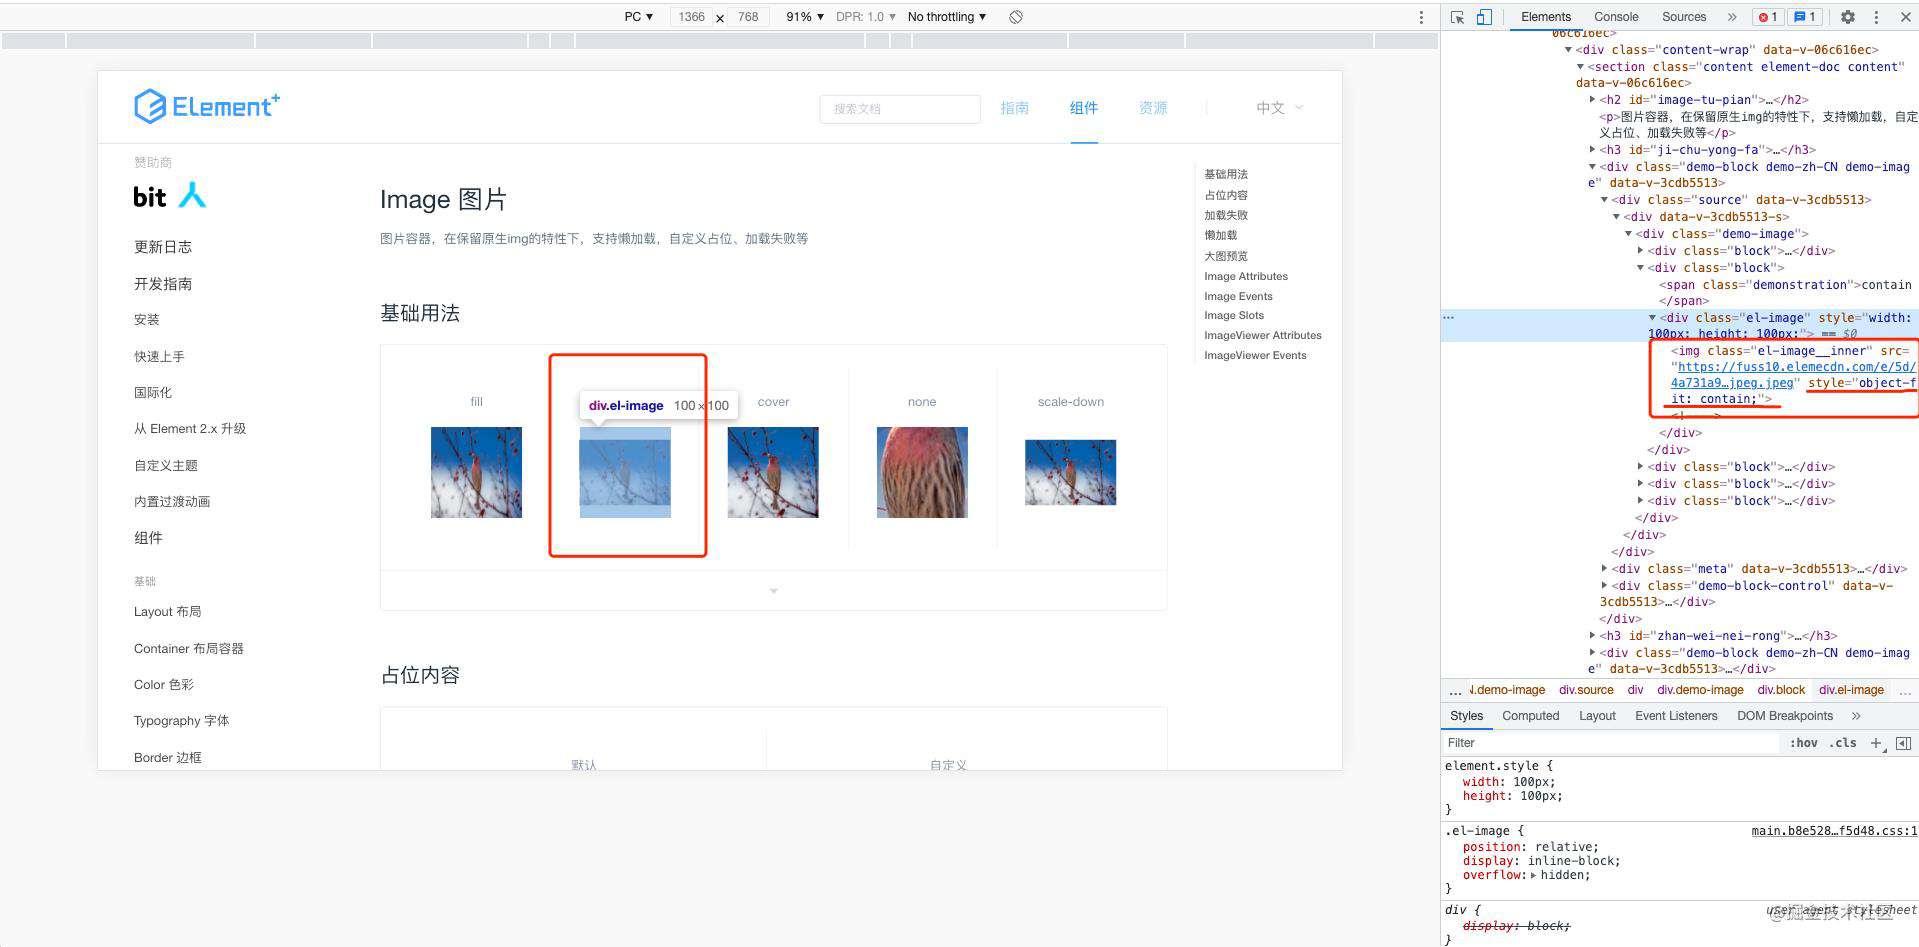This screenshot has height=947, width=1919.
Task: Switch to the Console tab
Action: 1616,17
